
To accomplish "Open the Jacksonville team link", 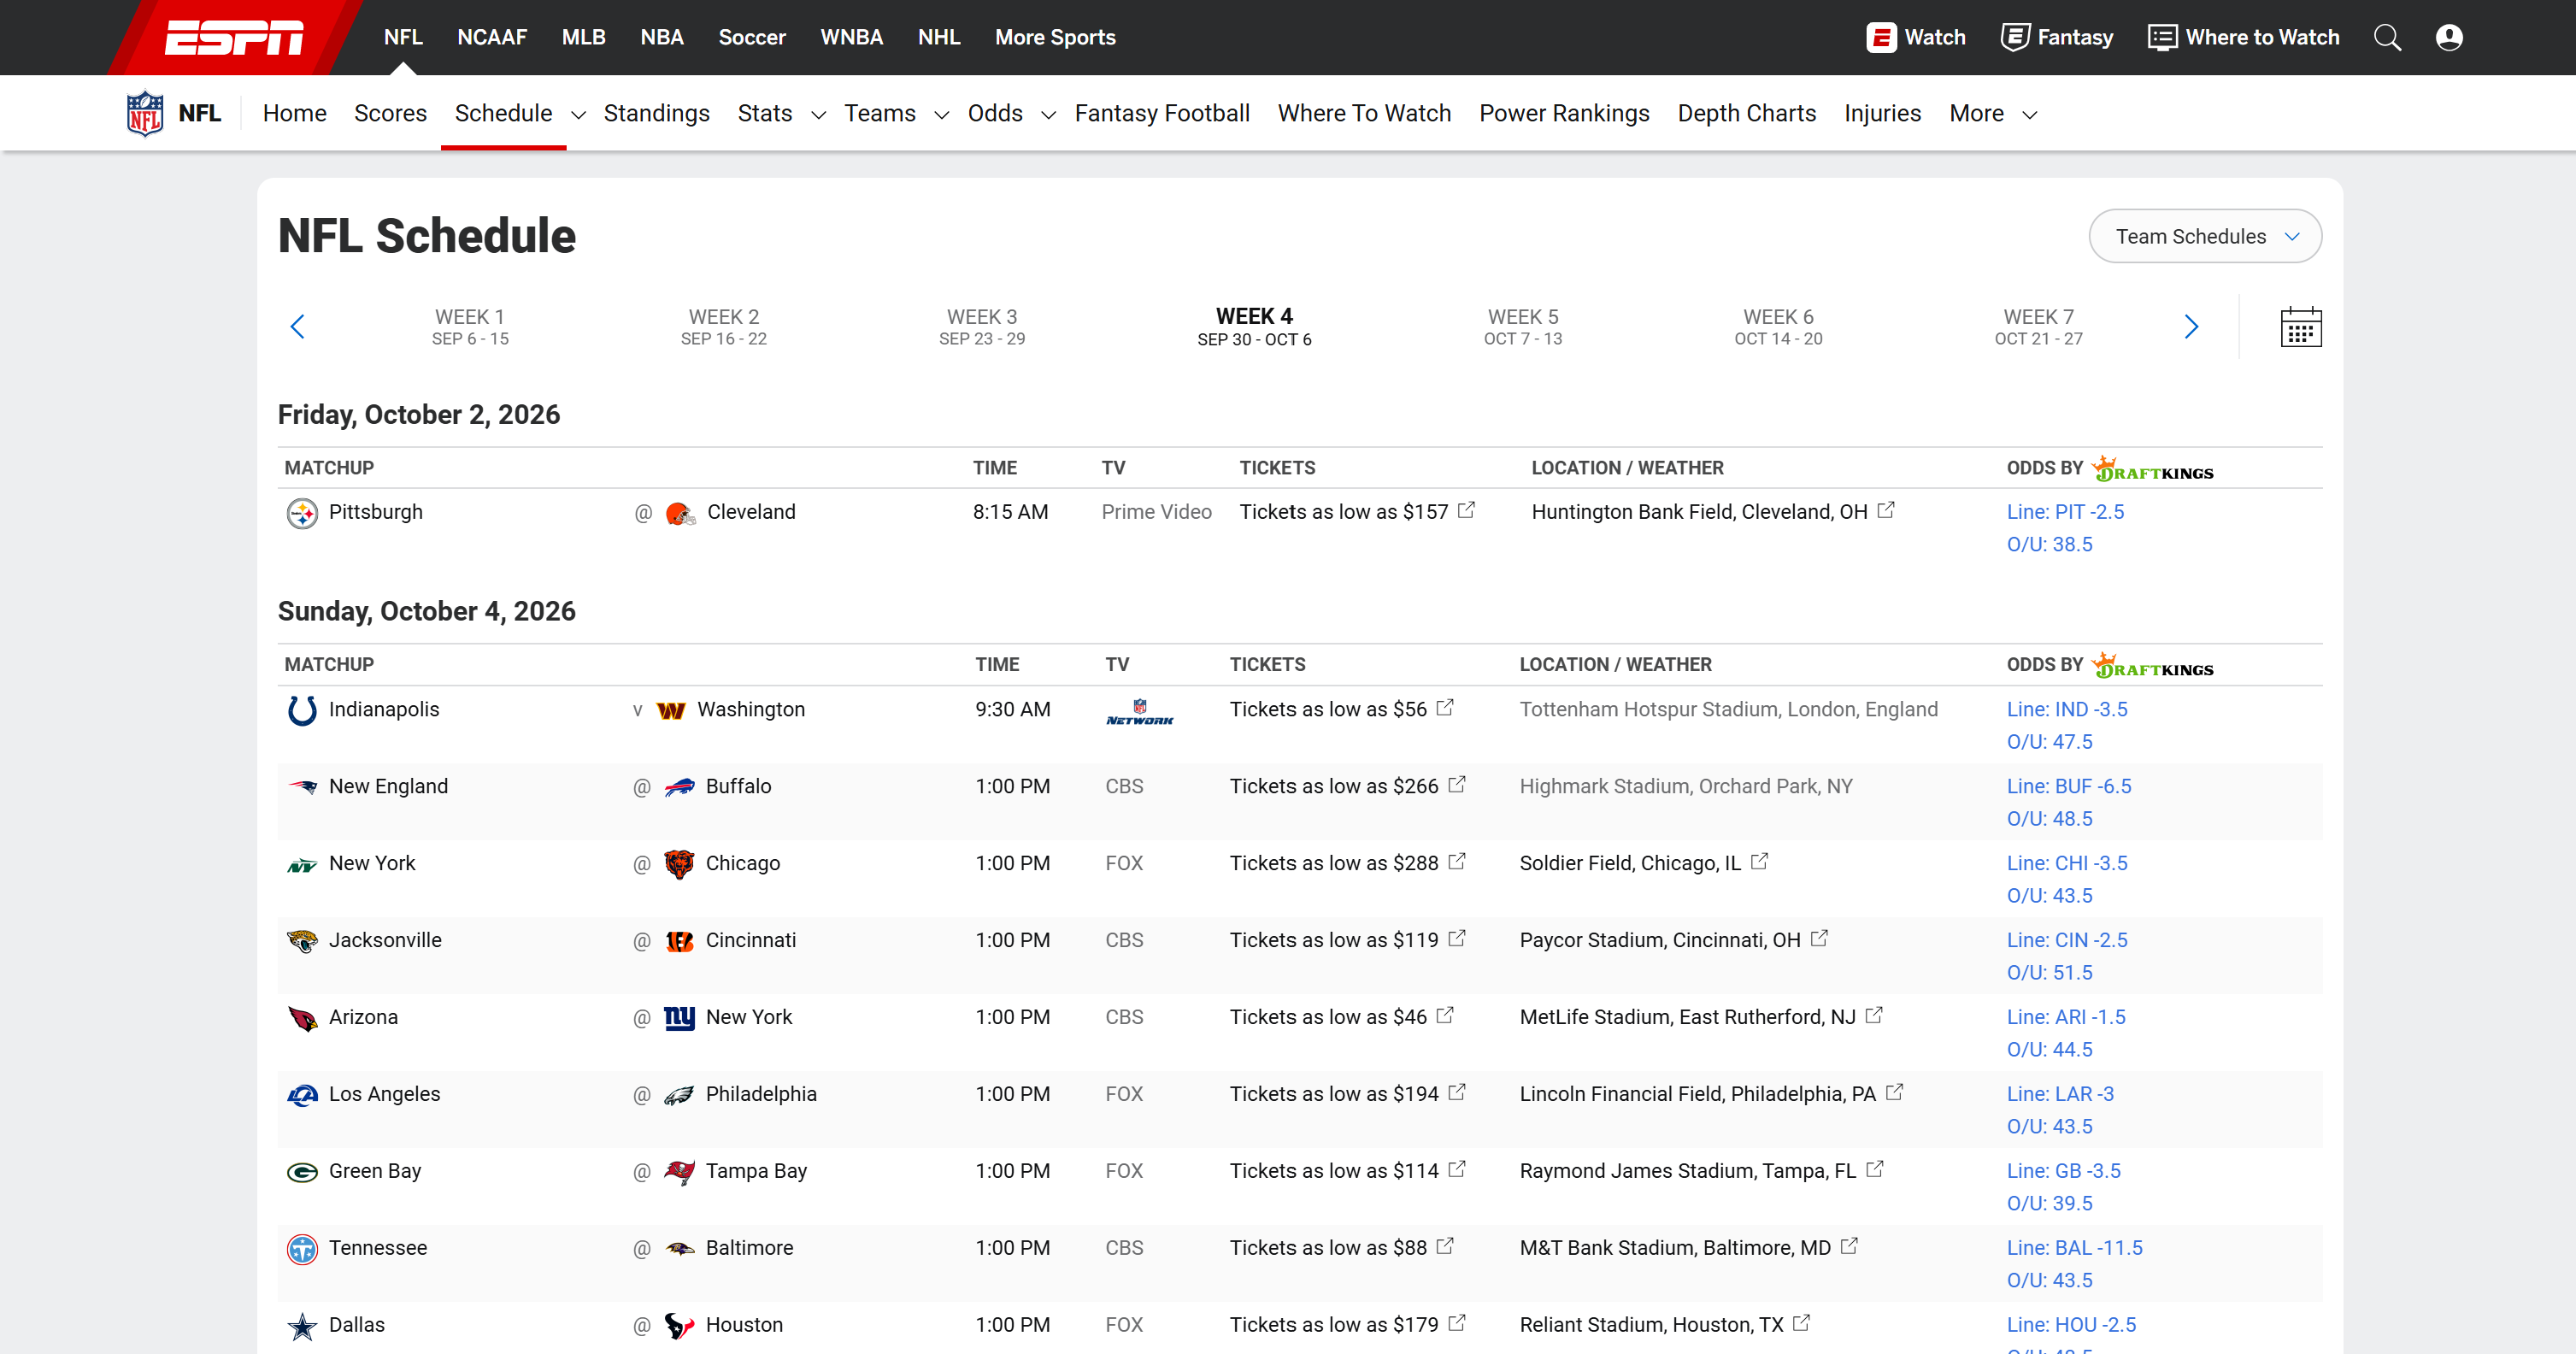I will click(385, 941).
